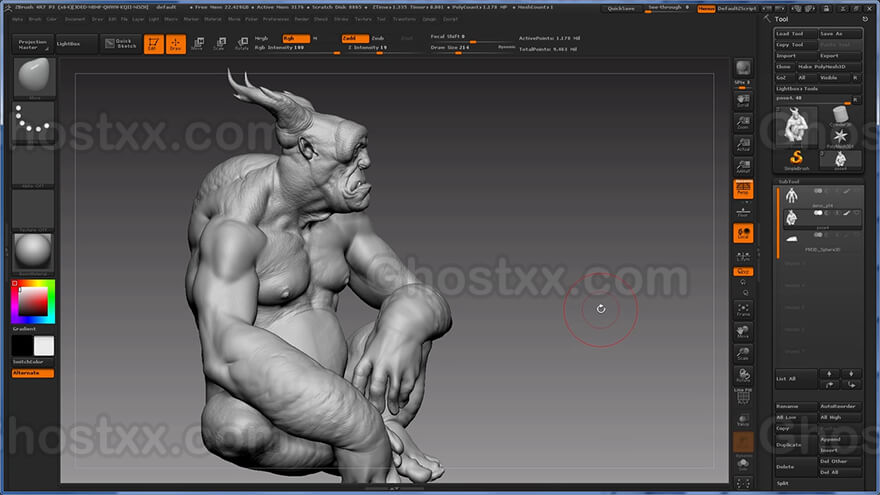Open Projection Master

33,44
